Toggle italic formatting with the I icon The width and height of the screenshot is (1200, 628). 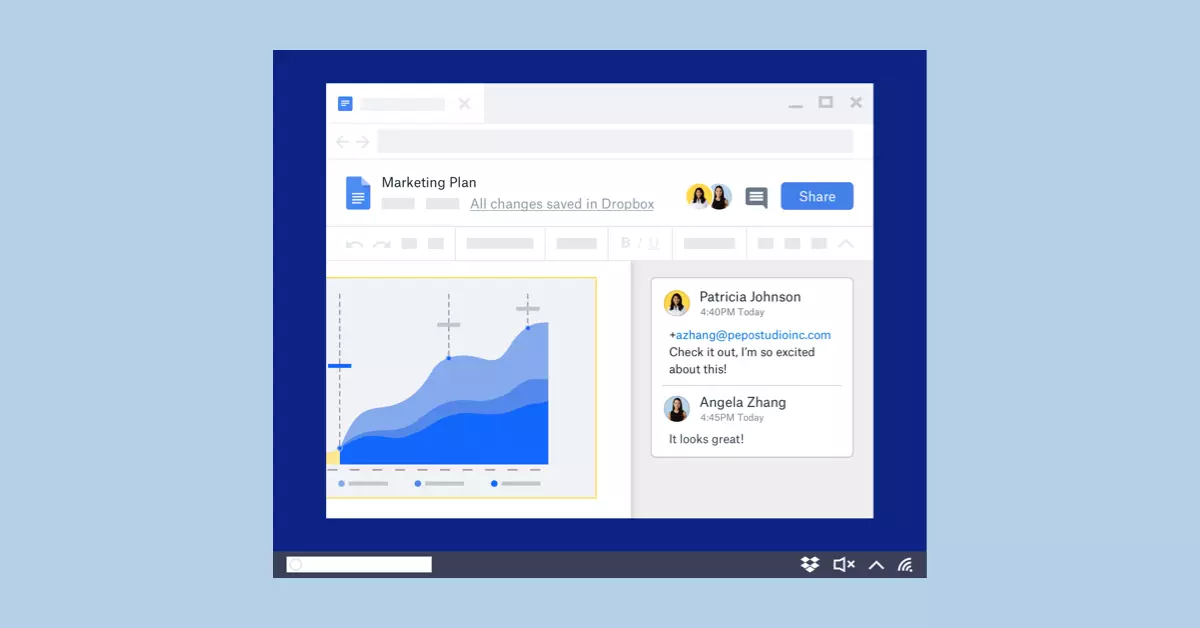[x=641, y=243]
